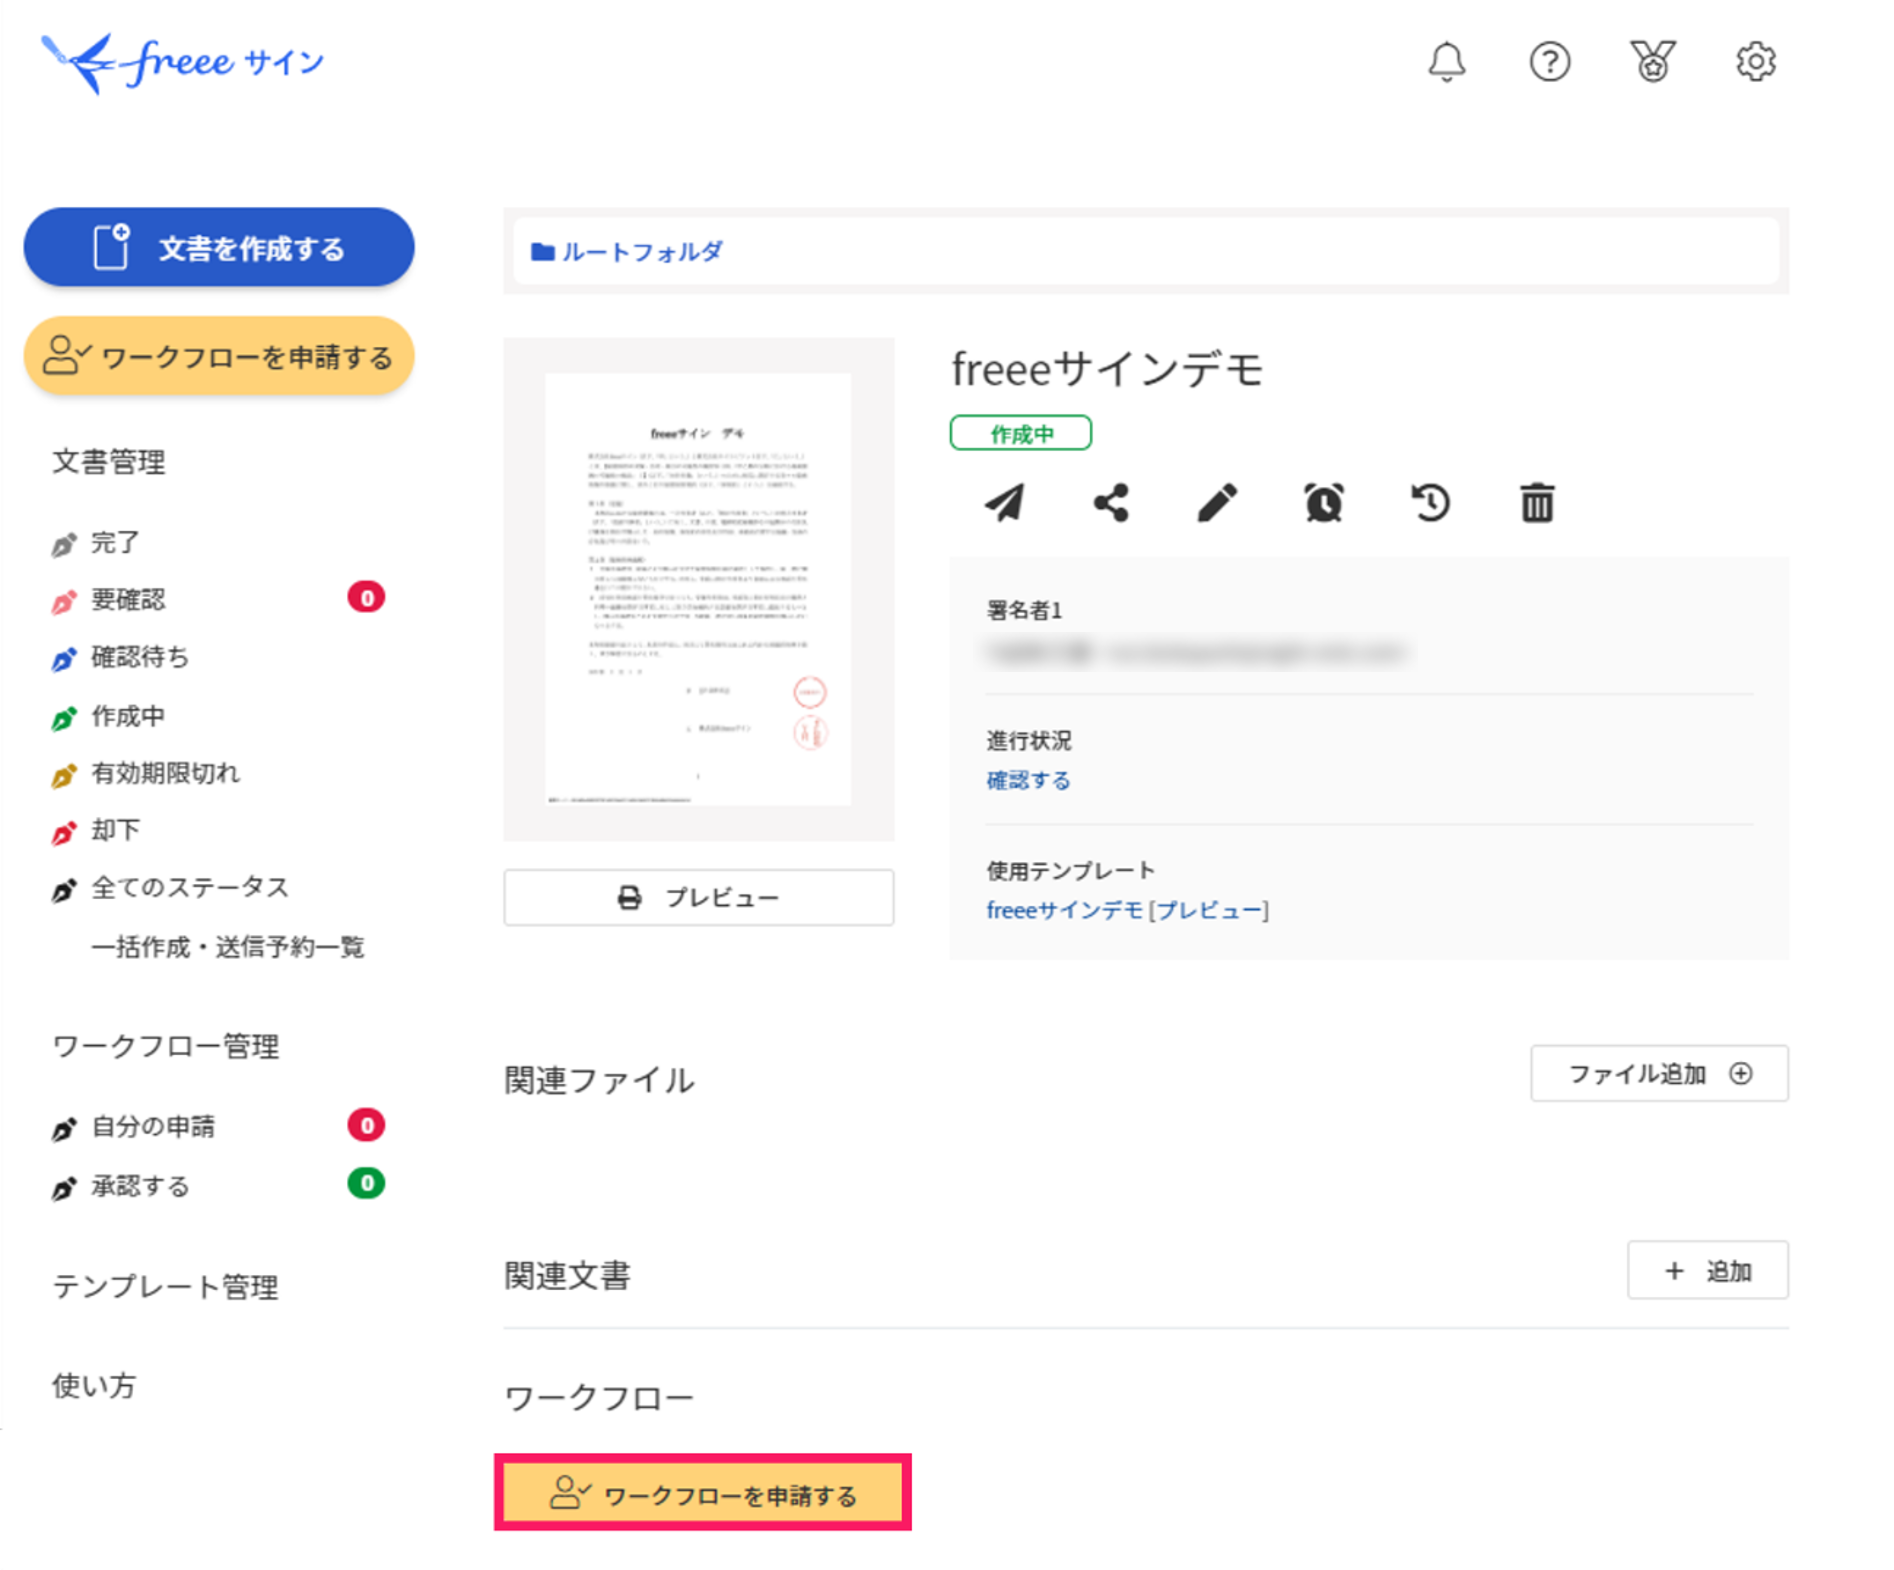Click the [プレビュー] template link

click(x=1210, y=910)
